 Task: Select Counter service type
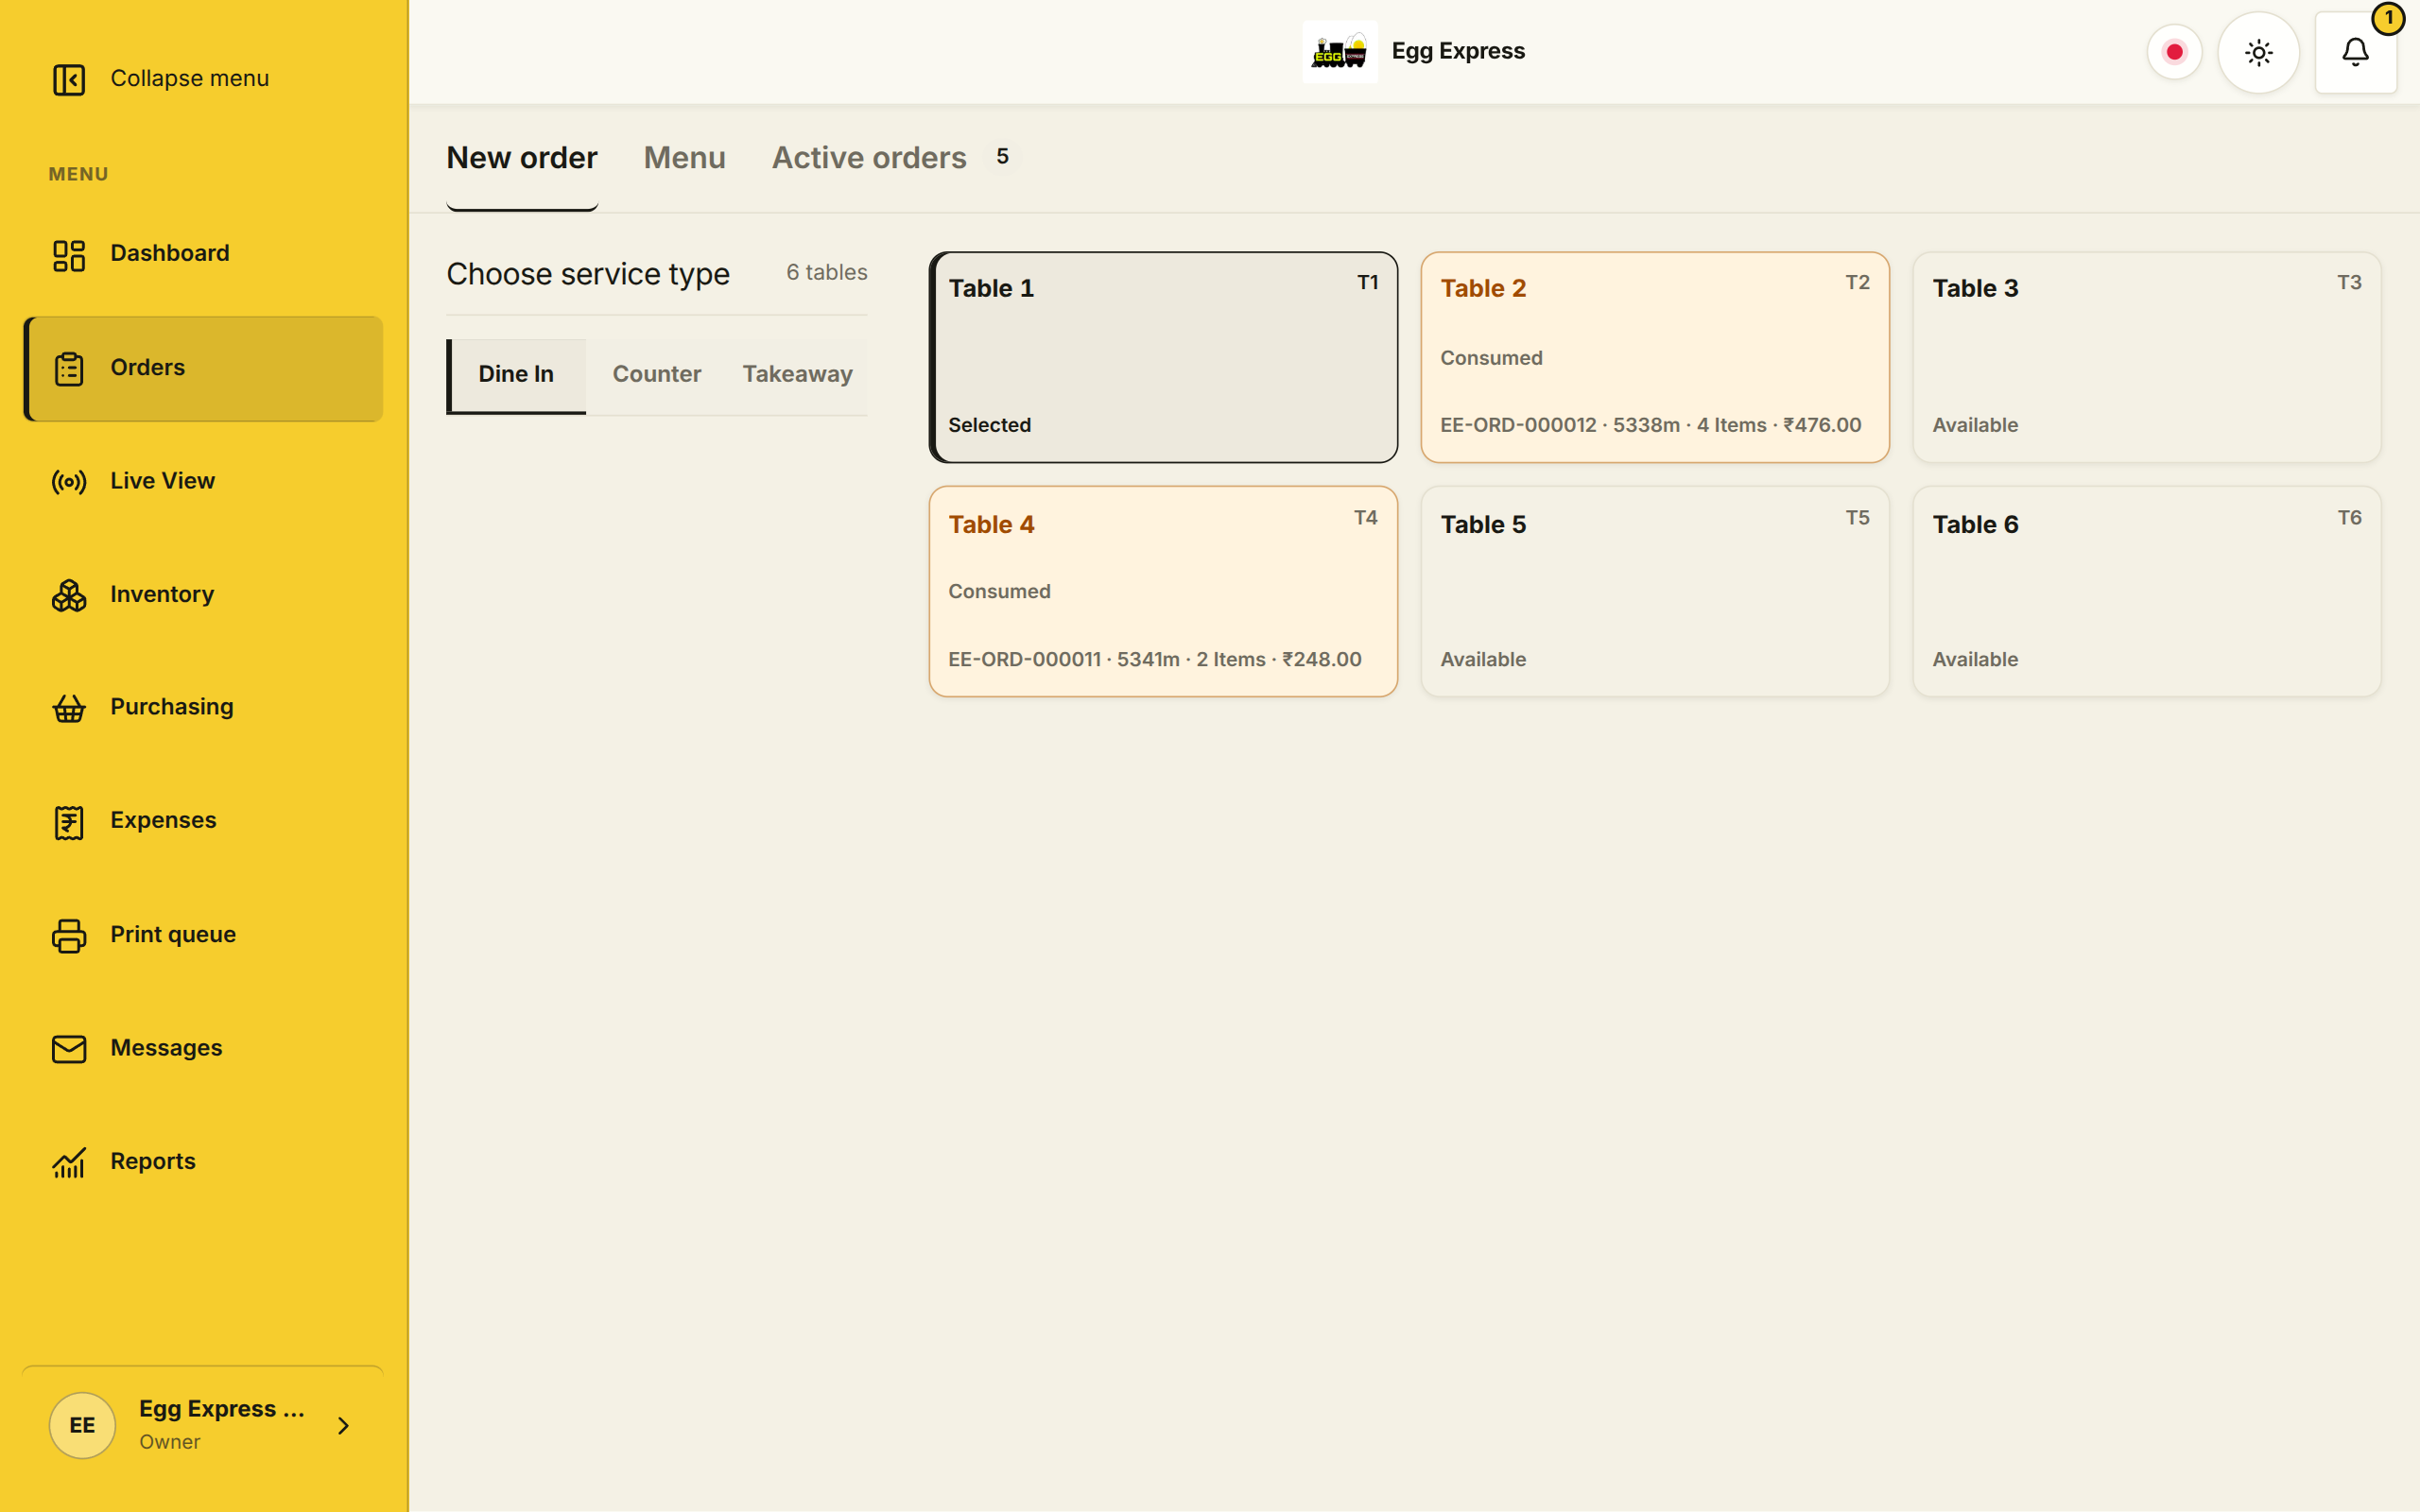[x=656, y=374]
